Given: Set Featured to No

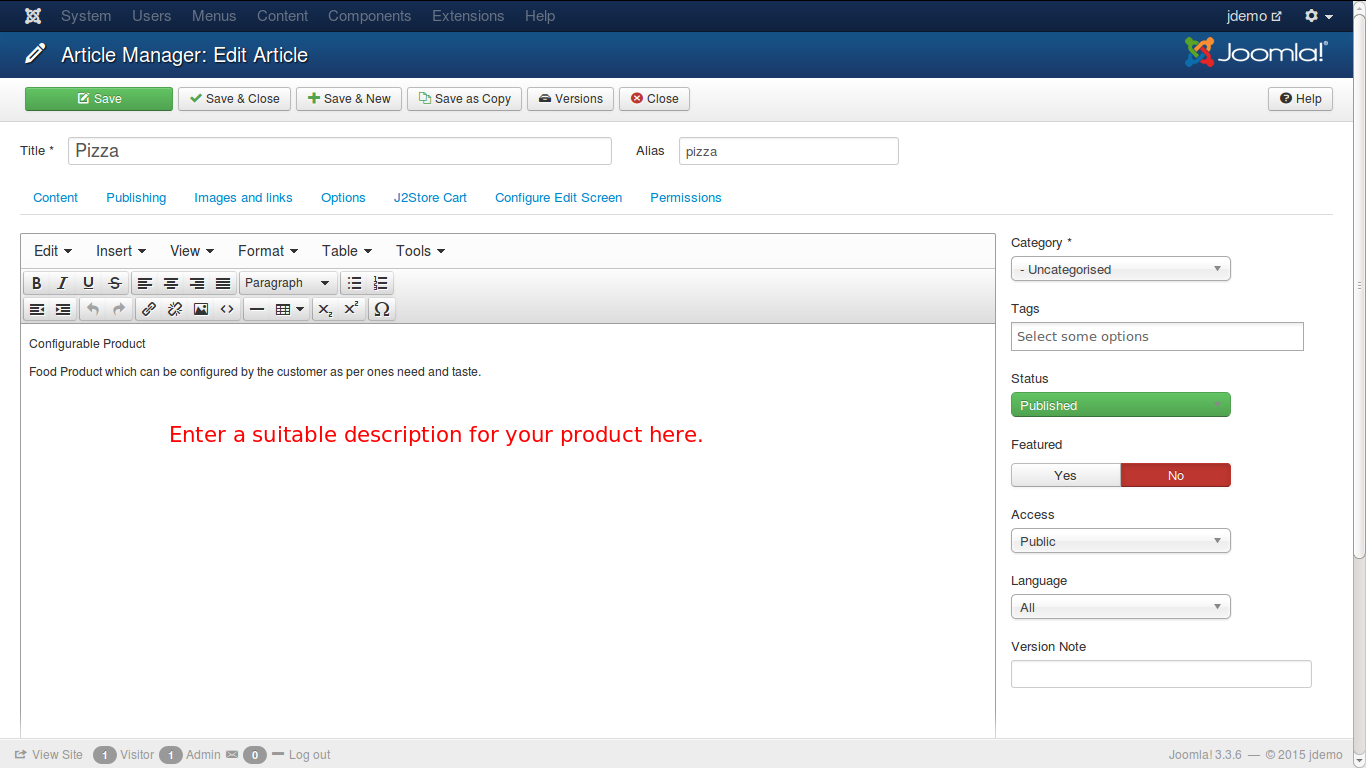Looking at the screenshot, I should tap(1175, 475).
